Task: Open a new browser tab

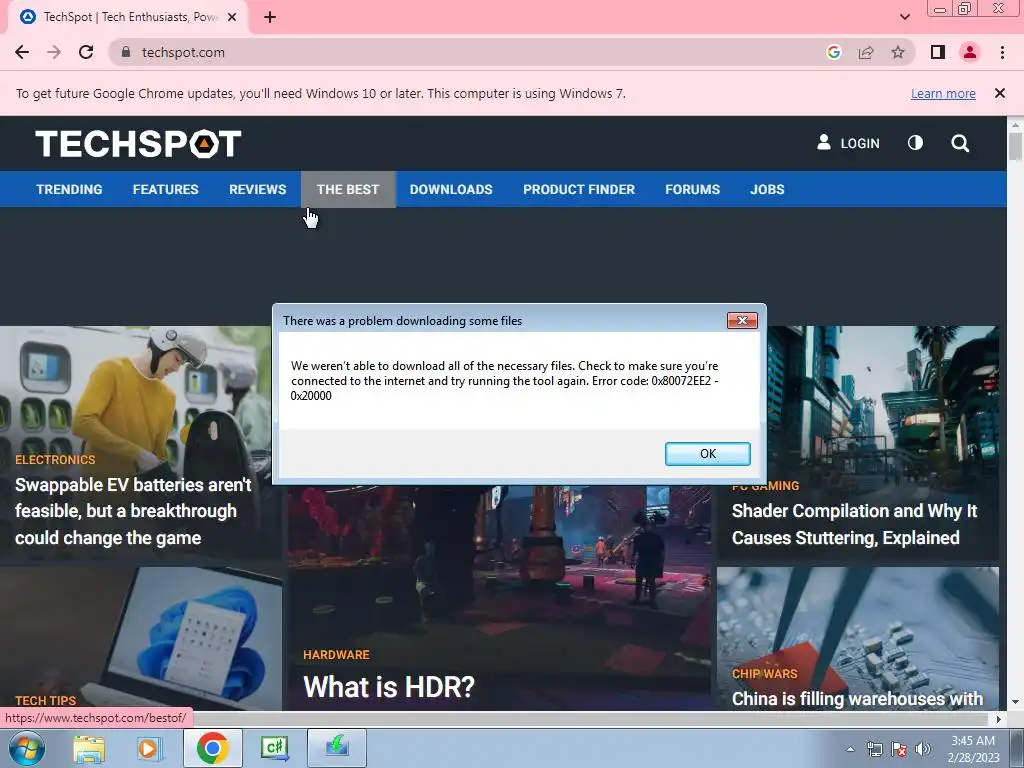Action: click(x=270, y=17)
